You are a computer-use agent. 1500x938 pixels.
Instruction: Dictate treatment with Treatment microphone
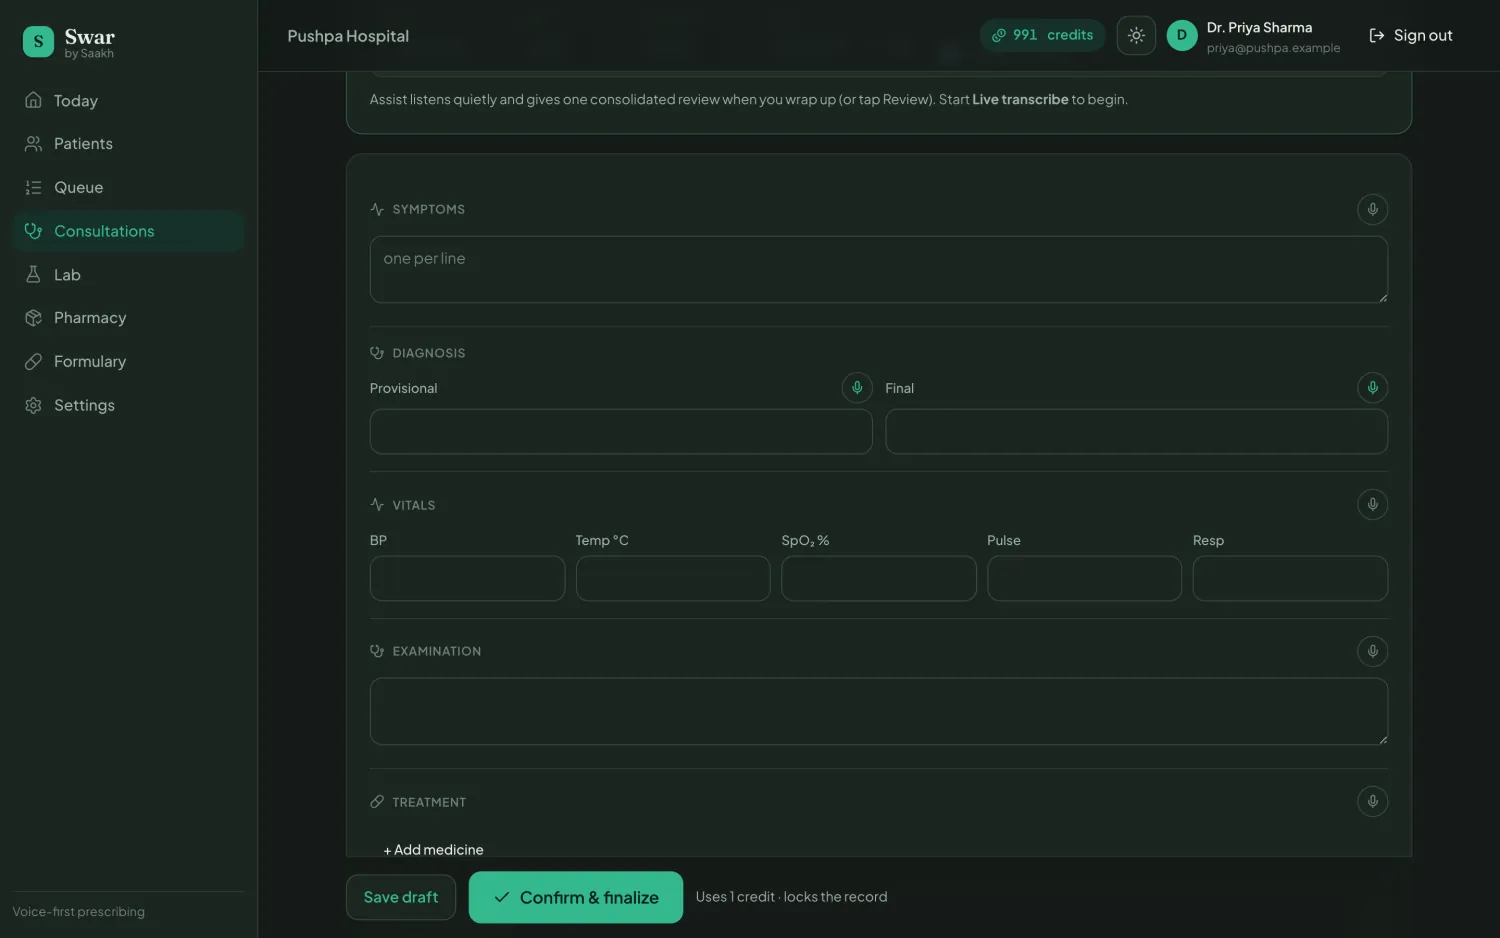[1372, 801]
